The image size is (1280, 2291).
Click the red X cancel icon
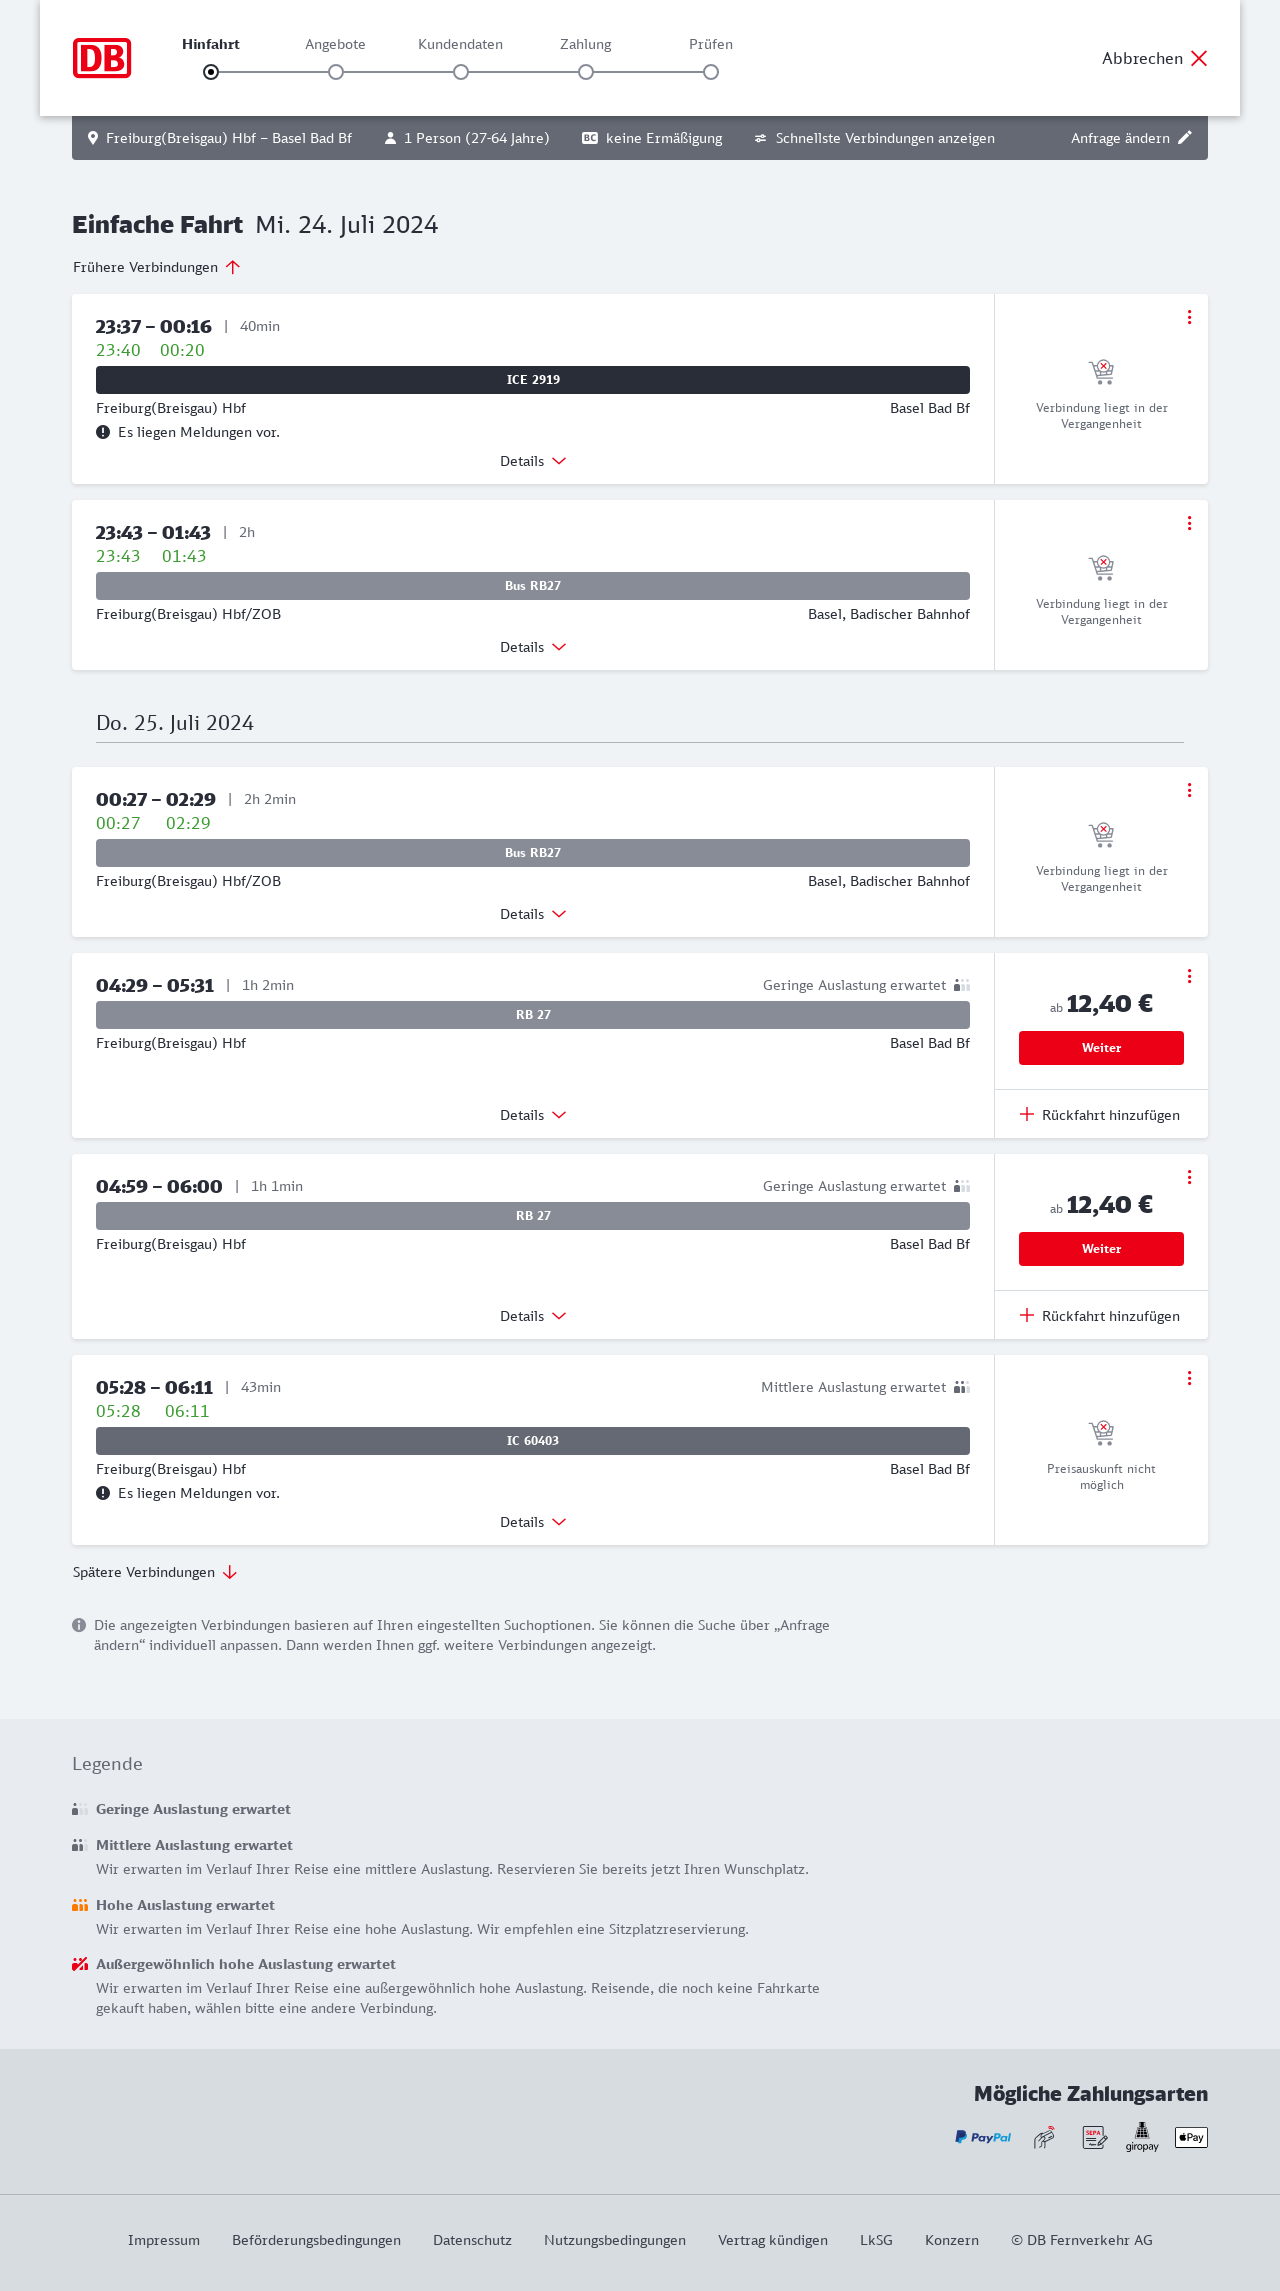click(1199, 58)
